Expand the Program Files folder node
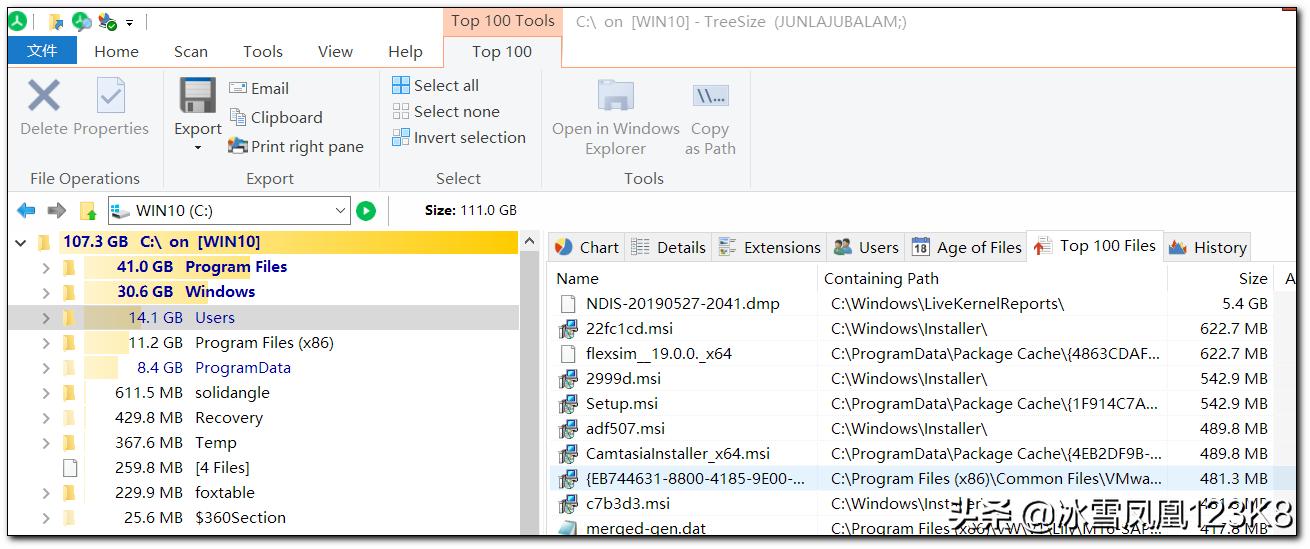This screenshot has height=549, width=1310. [x=46, y=267]
